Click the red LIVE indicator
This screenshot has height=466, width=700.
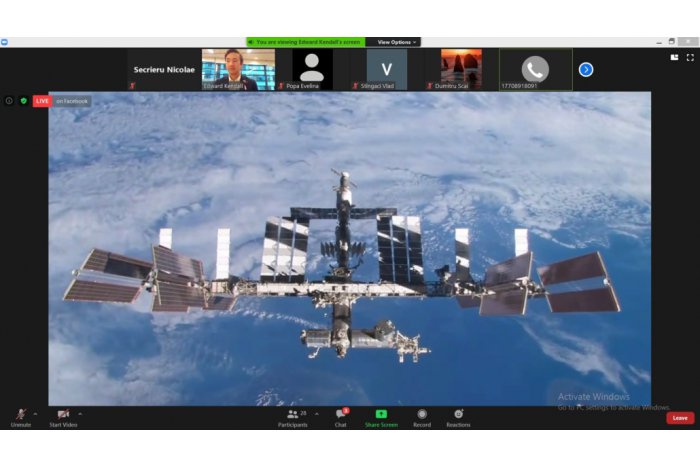(42, 101)
